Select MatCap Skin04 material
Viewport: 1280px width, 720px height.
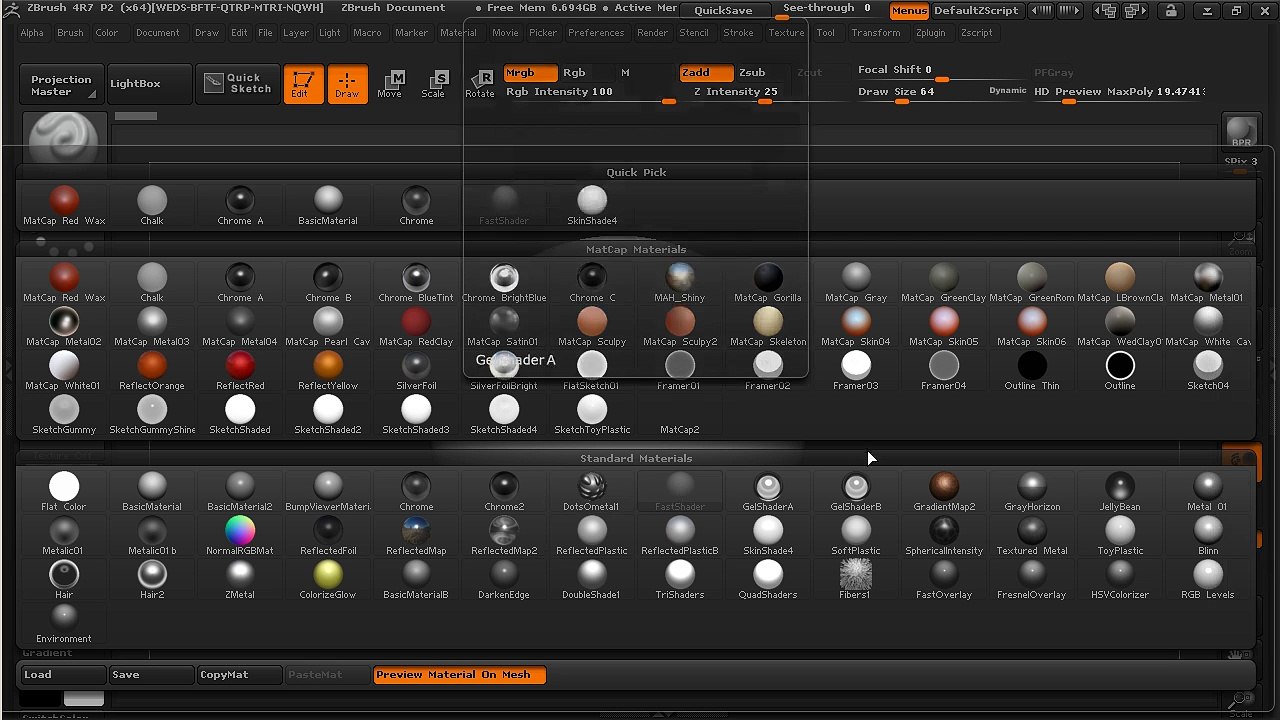[856, 327]
